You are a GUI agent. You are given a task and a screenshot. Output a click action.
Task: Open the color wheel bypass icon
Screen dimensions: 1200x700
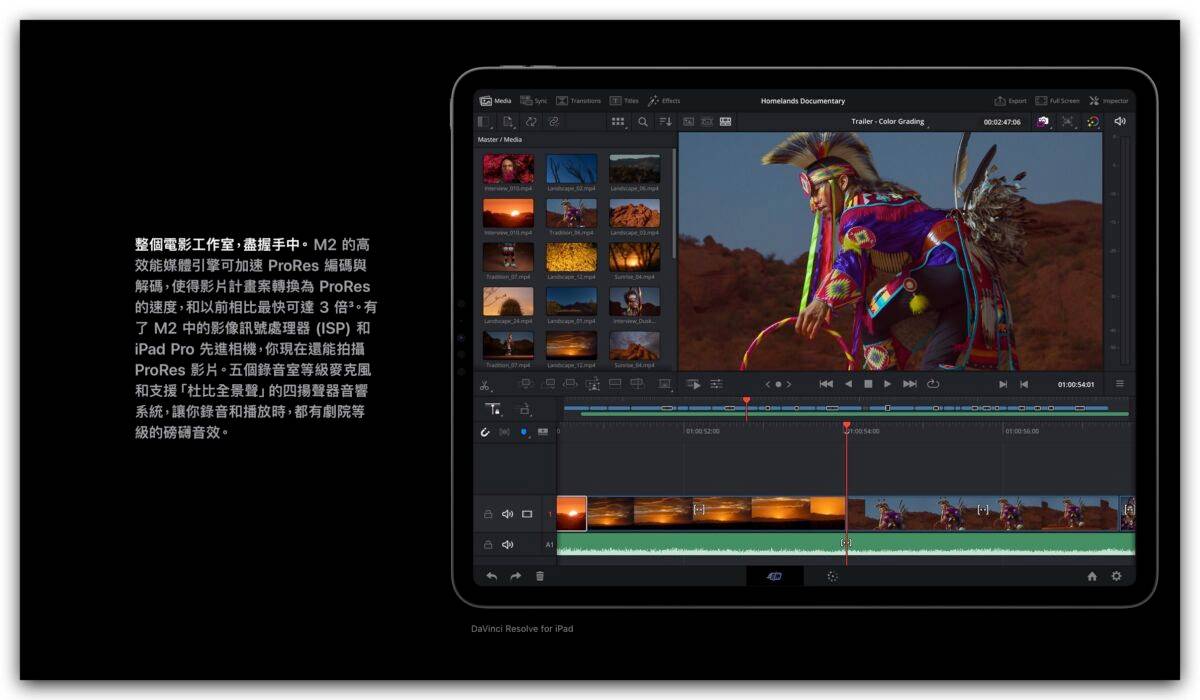[1093, 122]
